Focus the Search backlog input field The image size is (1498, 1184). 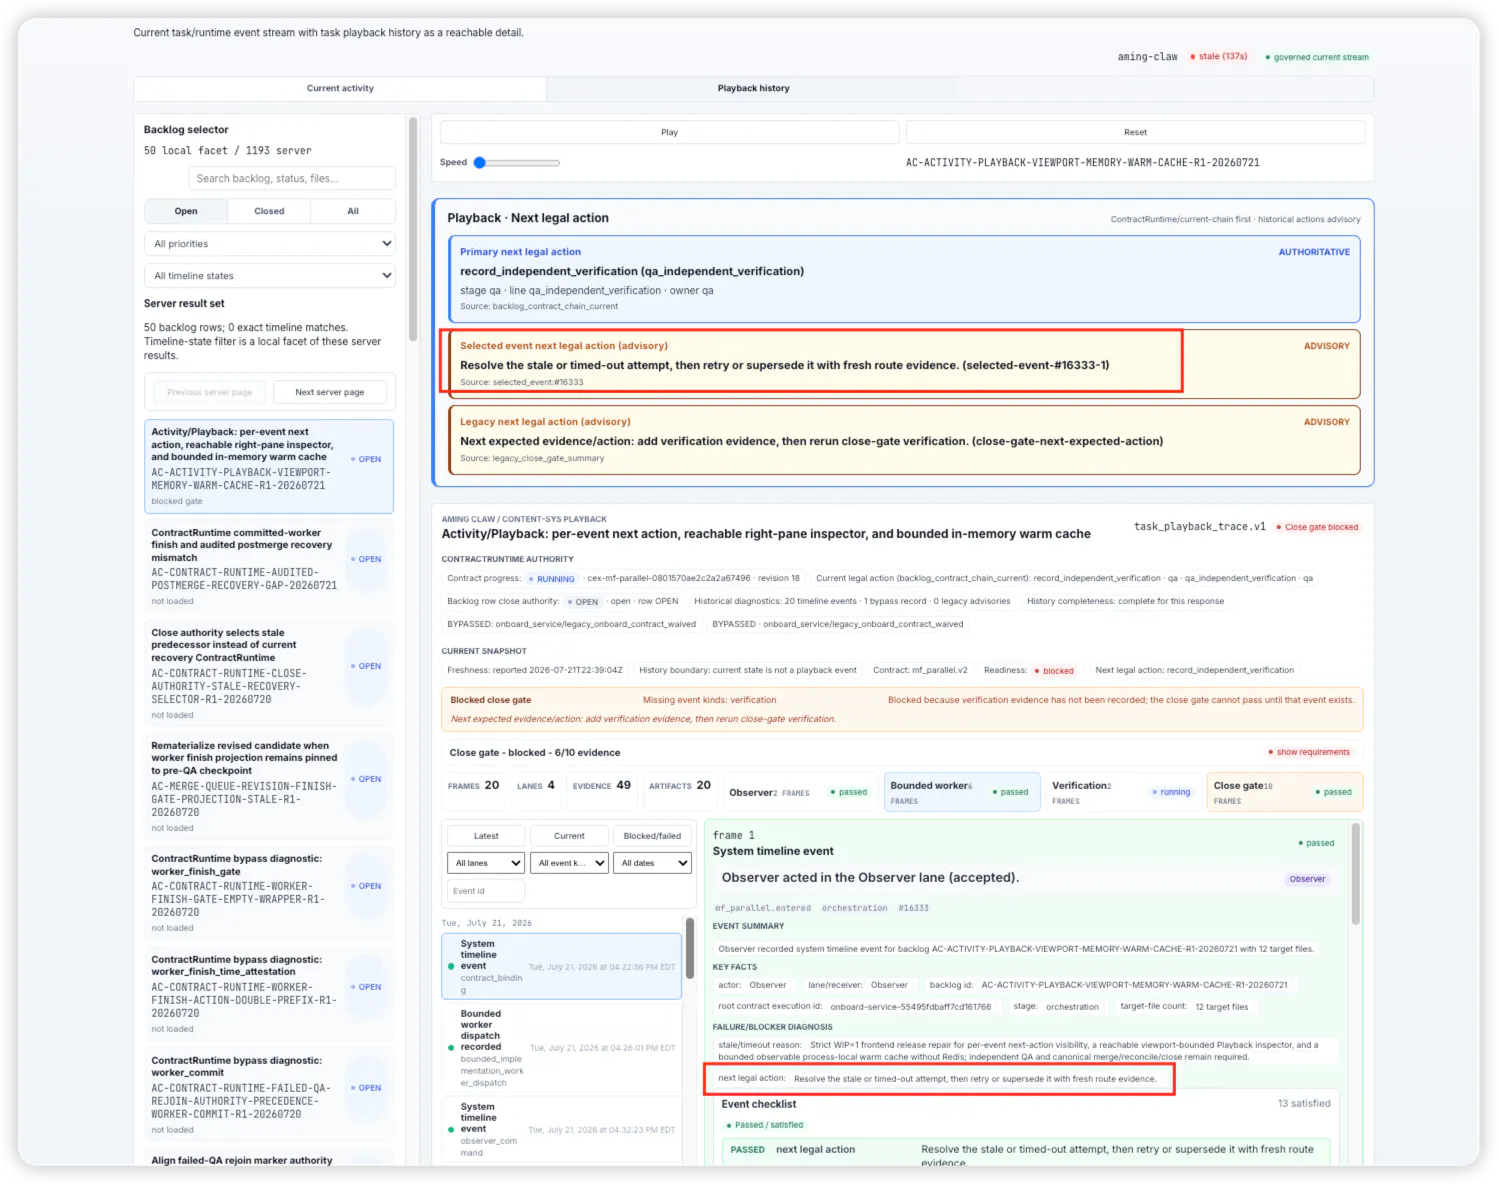point(292,178)
